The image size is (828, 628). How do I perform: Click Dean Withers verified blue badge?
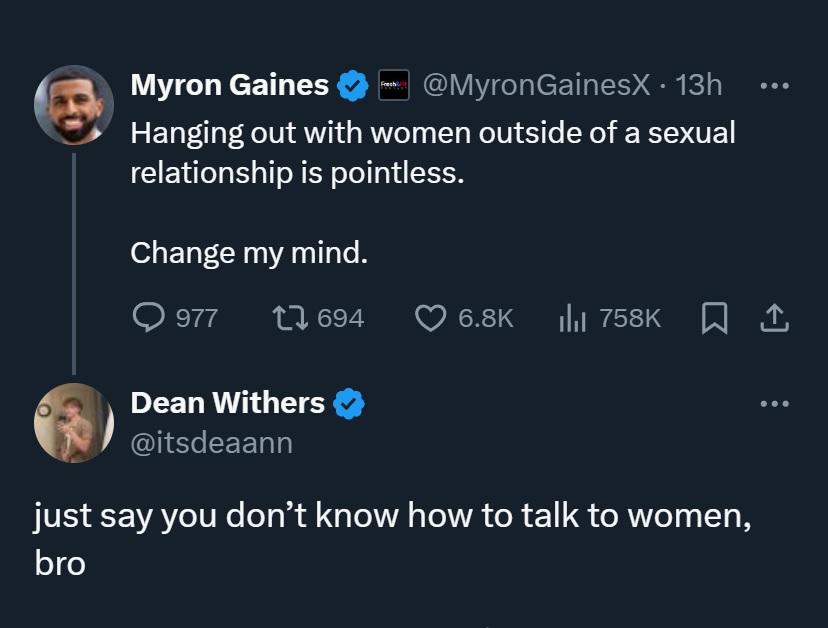coord(349,404)
